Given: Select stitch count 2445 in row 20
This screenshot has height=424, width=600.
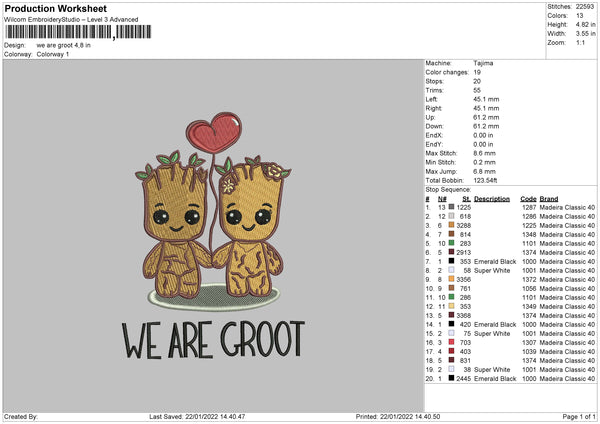Looking at the screenshot, I should pyautogui.click(x=464, y=378).
